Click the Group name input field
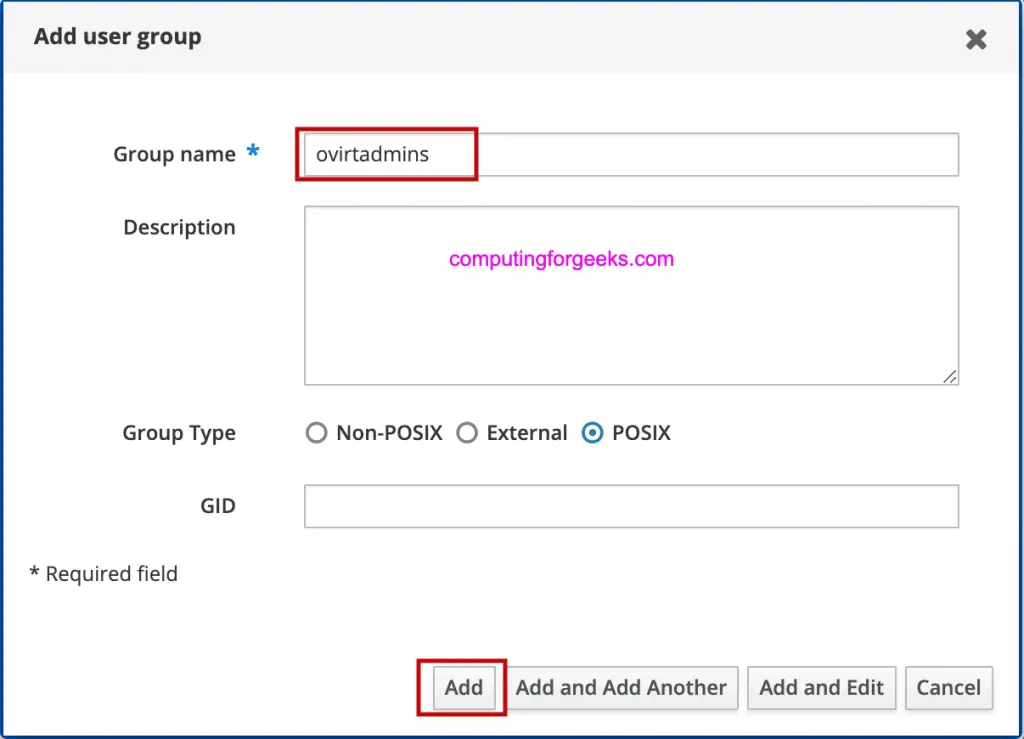Viewport: 1024px width, 739px height. point(631,155)
